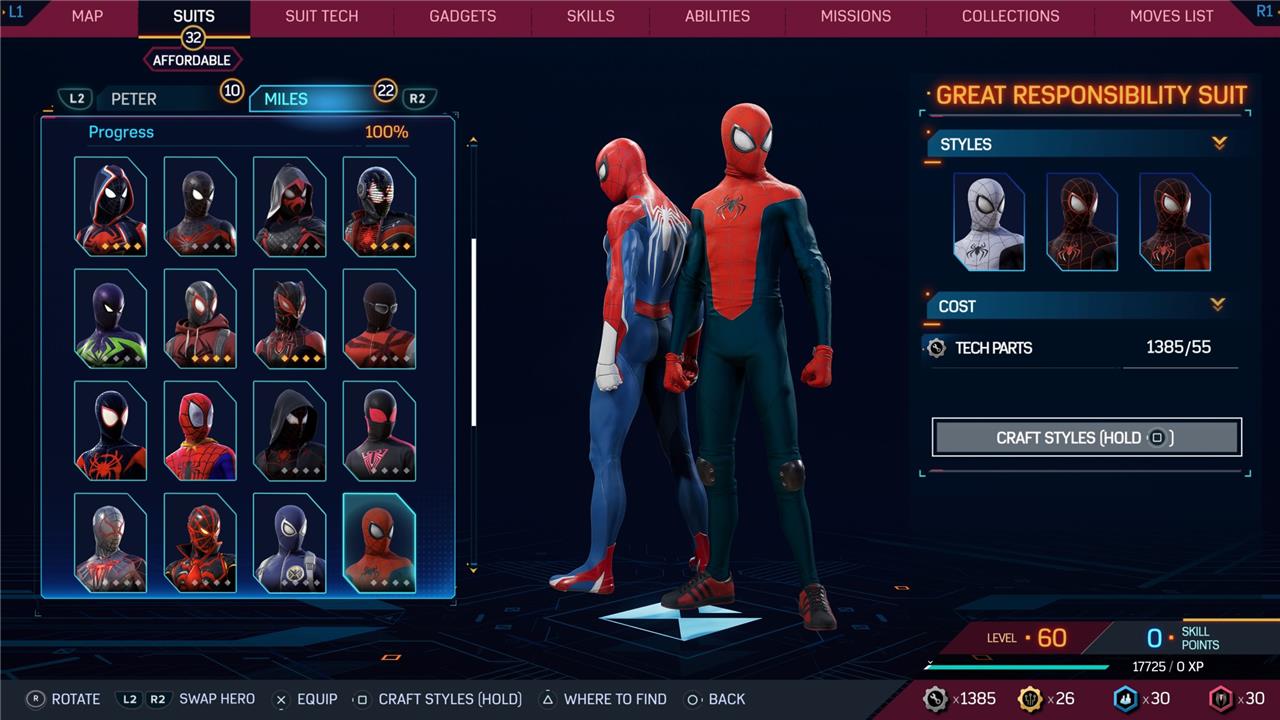Choose the purple and green suit tile
This screenshot has width=1280, height=720.
(110, 319)
